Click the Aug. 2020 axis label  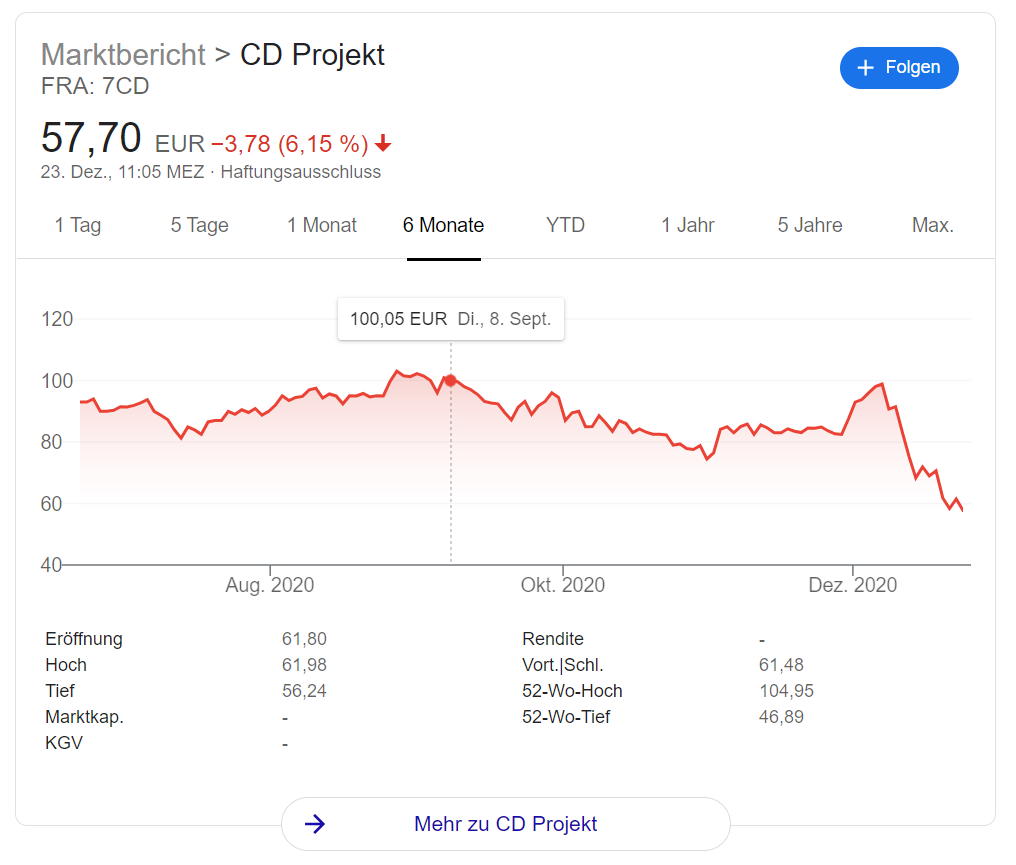click(269, 585)
